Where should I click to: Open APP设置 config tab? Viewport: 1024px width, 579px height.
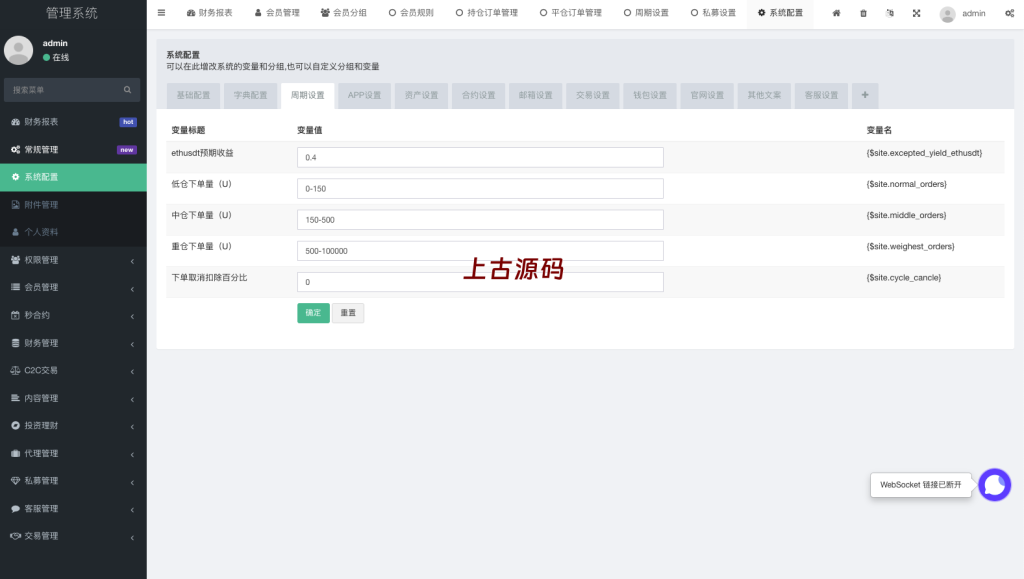pyautogui.click(x=364, y=95)
